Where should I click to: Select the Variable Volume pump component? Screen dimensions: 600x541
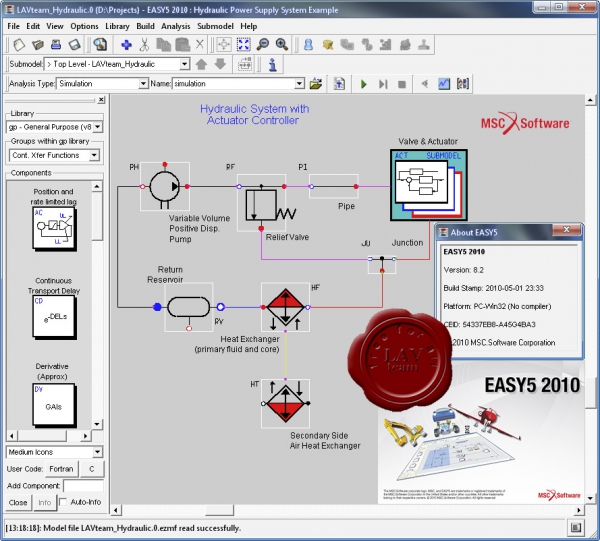coord(165,186)
